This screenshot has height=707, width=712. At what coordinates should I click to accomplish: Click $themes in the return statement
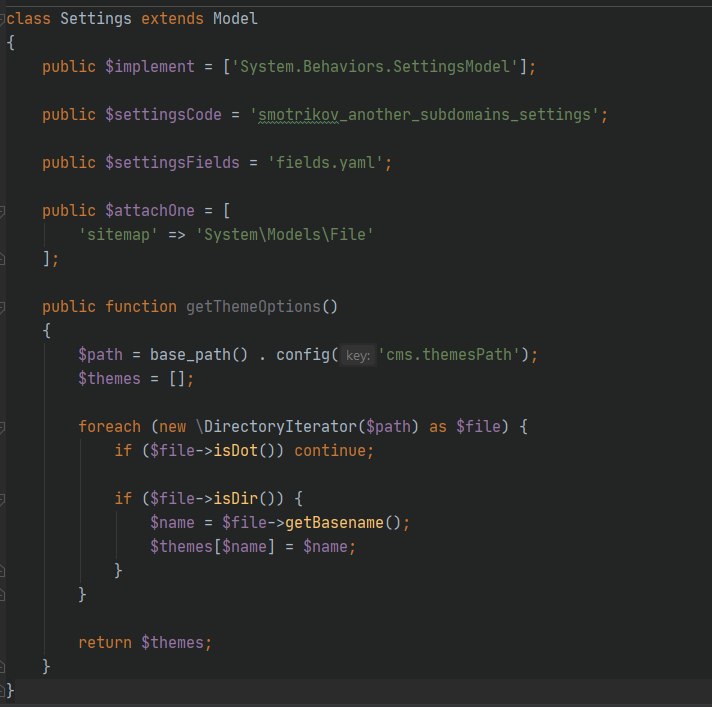[172, 643]
